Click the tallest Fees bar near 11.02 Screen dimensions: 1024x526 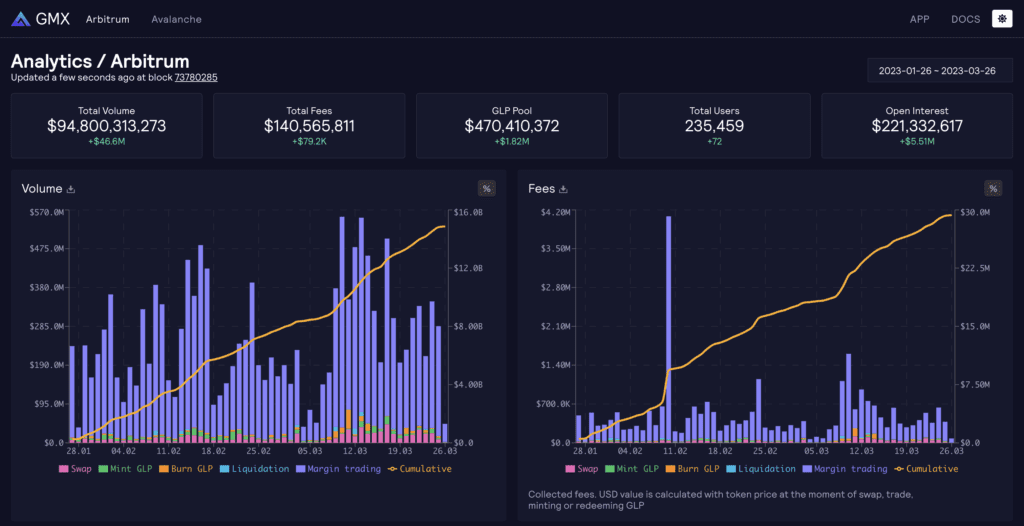668,330
